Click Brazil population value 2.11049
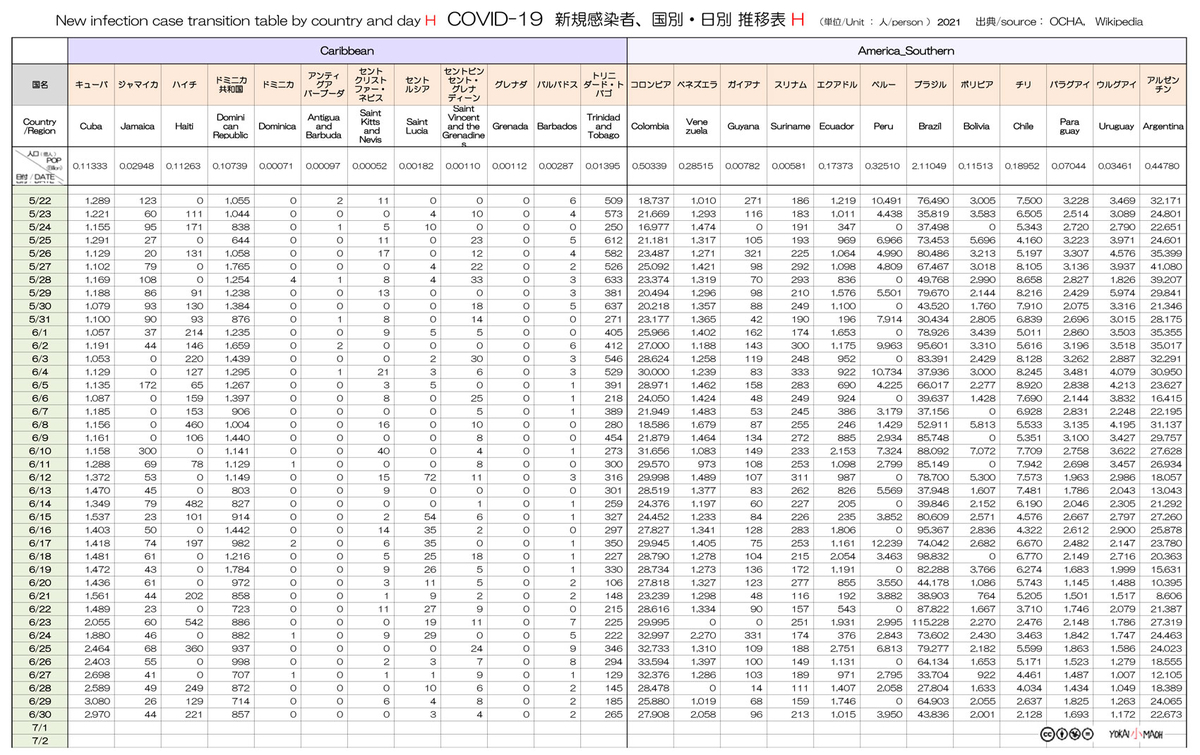The width and height of the screenshot is (1200, 755). 930,167
